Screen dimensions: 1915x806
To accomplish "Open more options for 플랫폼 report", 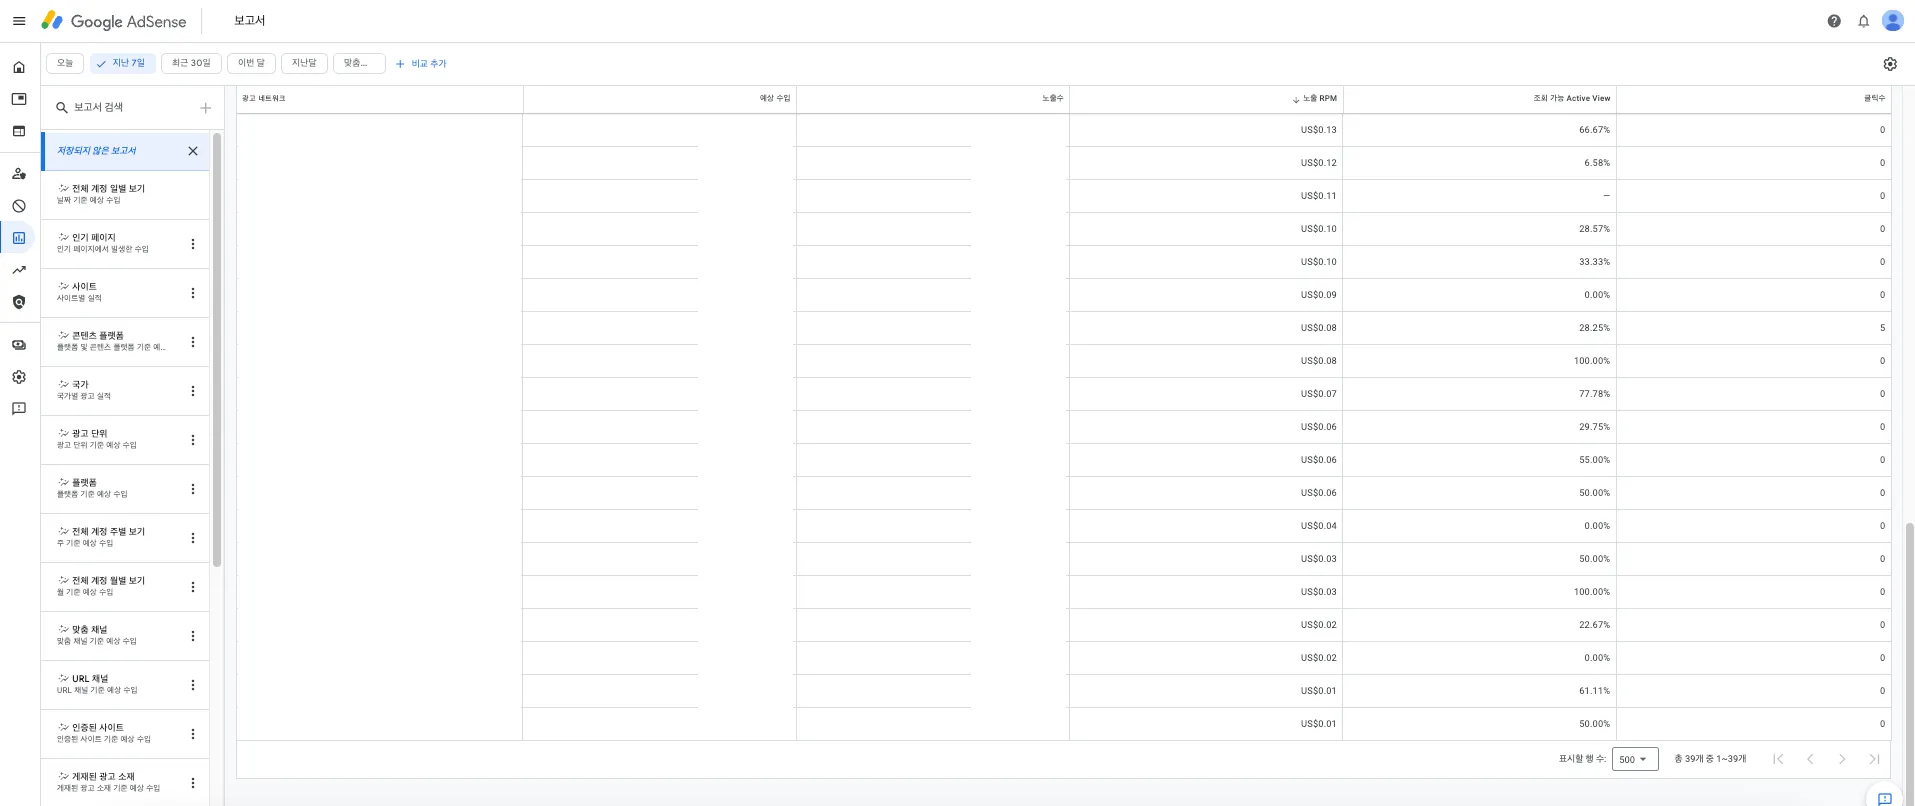I will 193,489.
